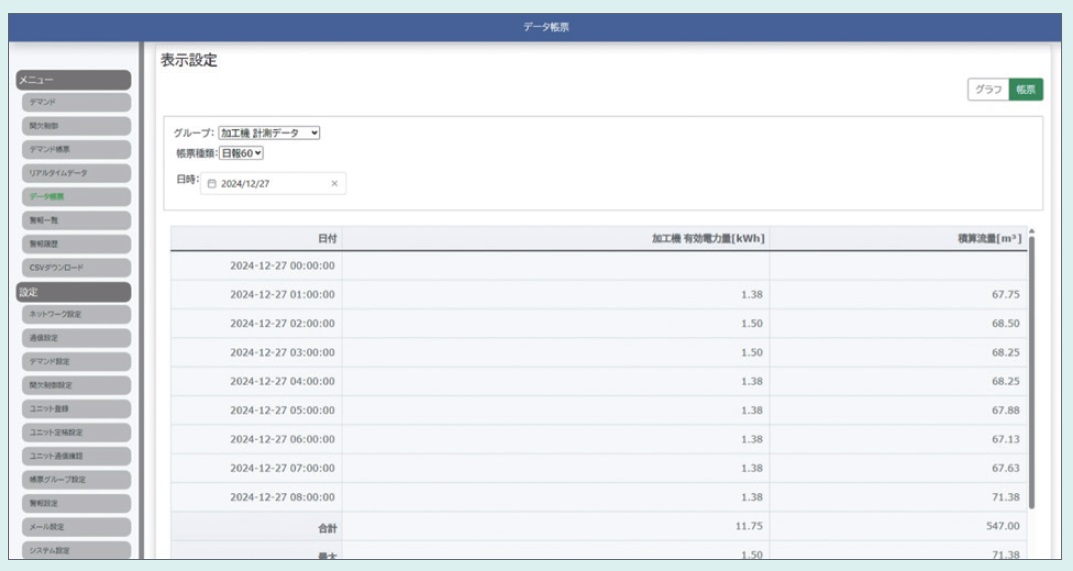Click the メニュー section header
Screen dimensions: 1073x571
coord(73,80)
